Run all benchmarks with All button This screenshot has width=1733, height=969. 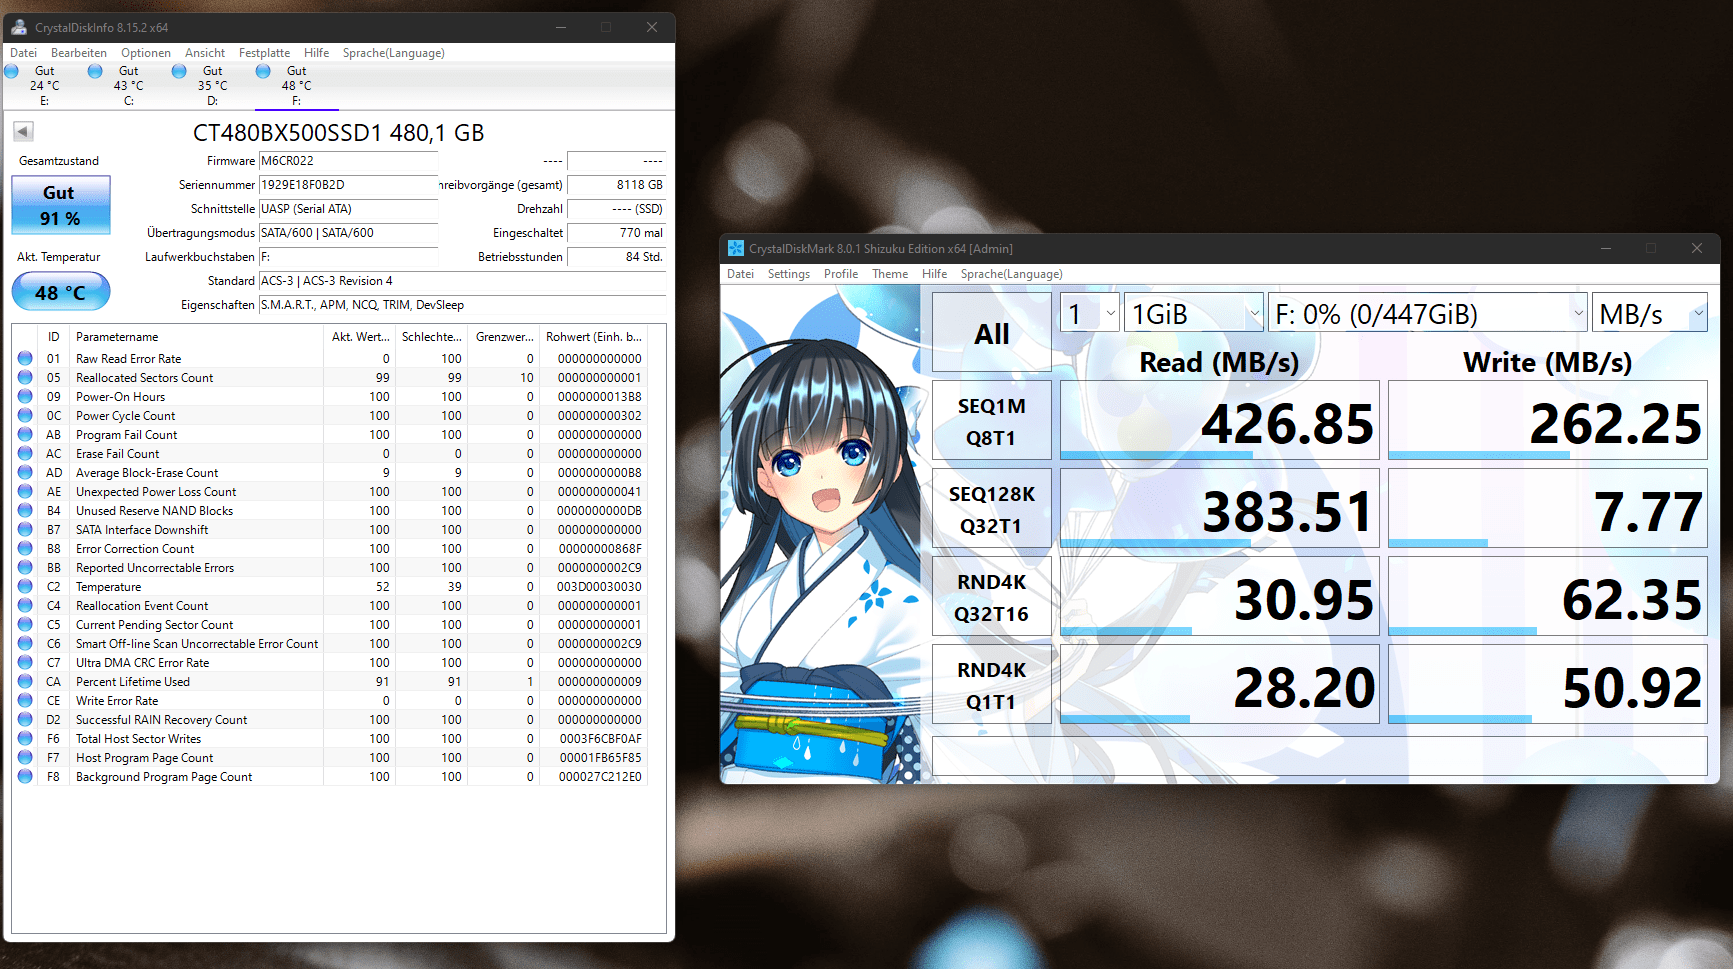point(991,333)
